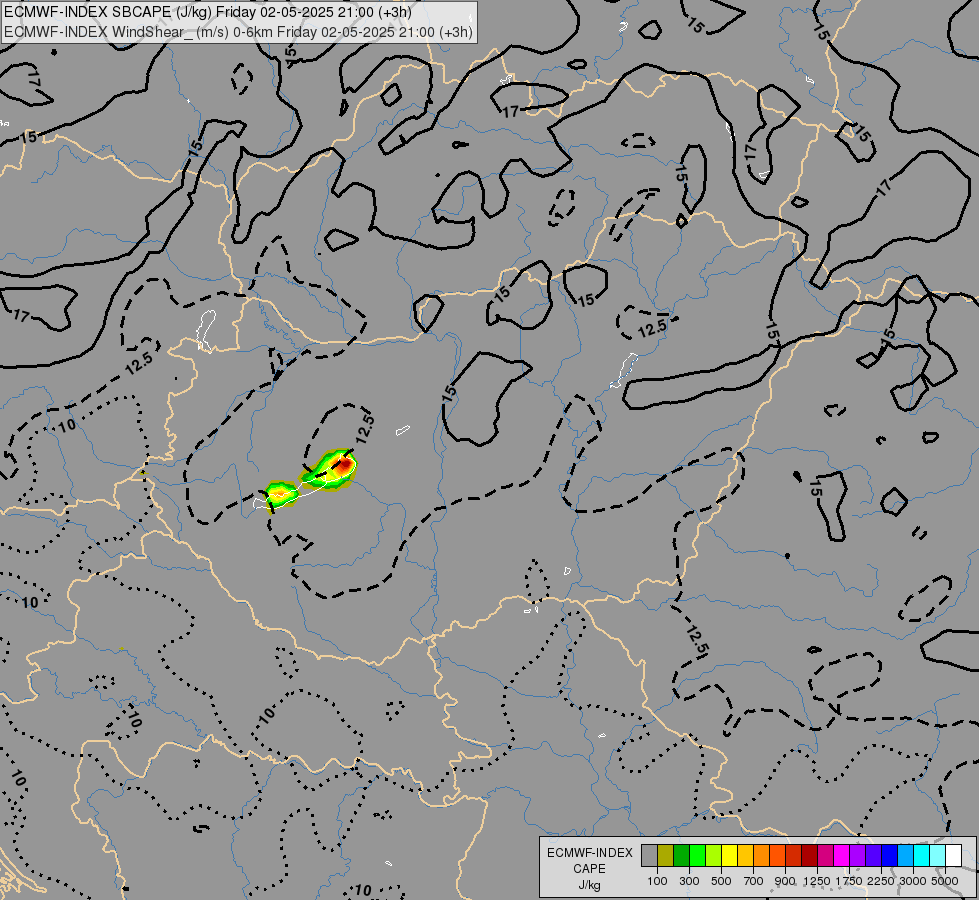Select the pale cyan swatch beside white
The height and width of the screenshot is (900, 979).
pyautogui.click(x=938, y=856)
